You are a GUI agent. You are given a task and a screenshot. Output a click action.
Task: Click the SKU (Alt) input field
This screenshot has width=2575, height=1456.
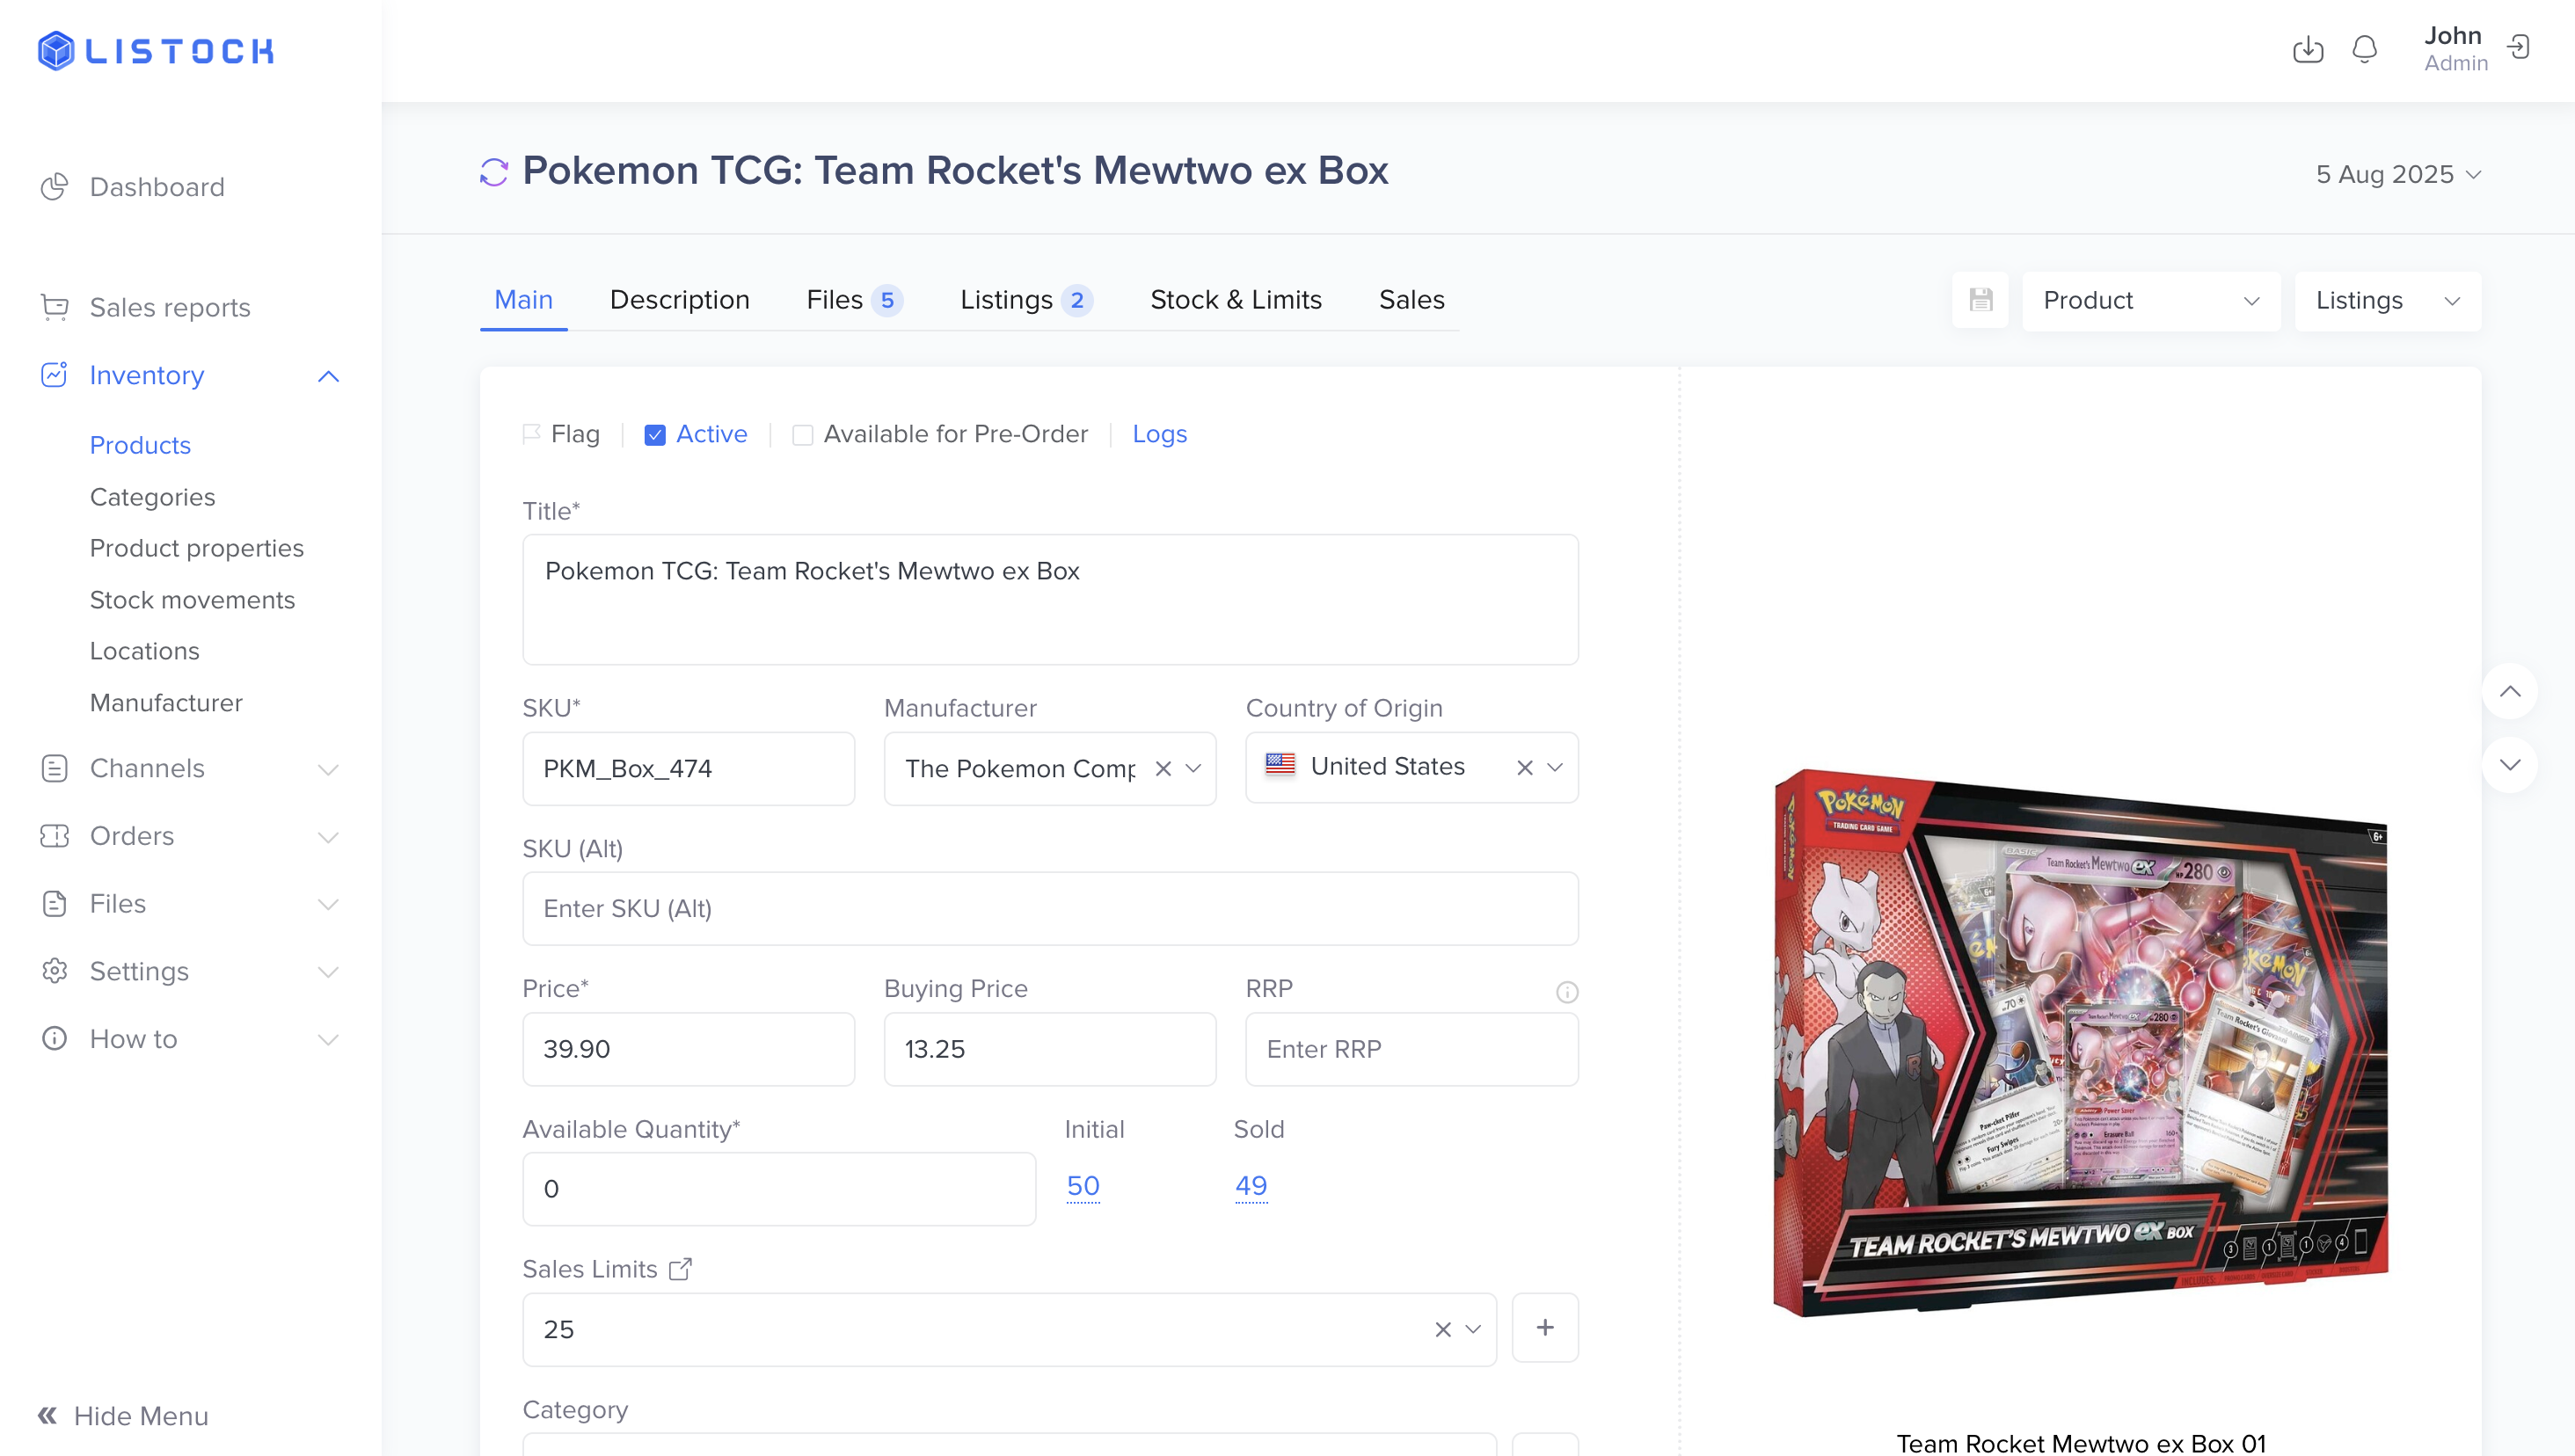coord(1050,908)
